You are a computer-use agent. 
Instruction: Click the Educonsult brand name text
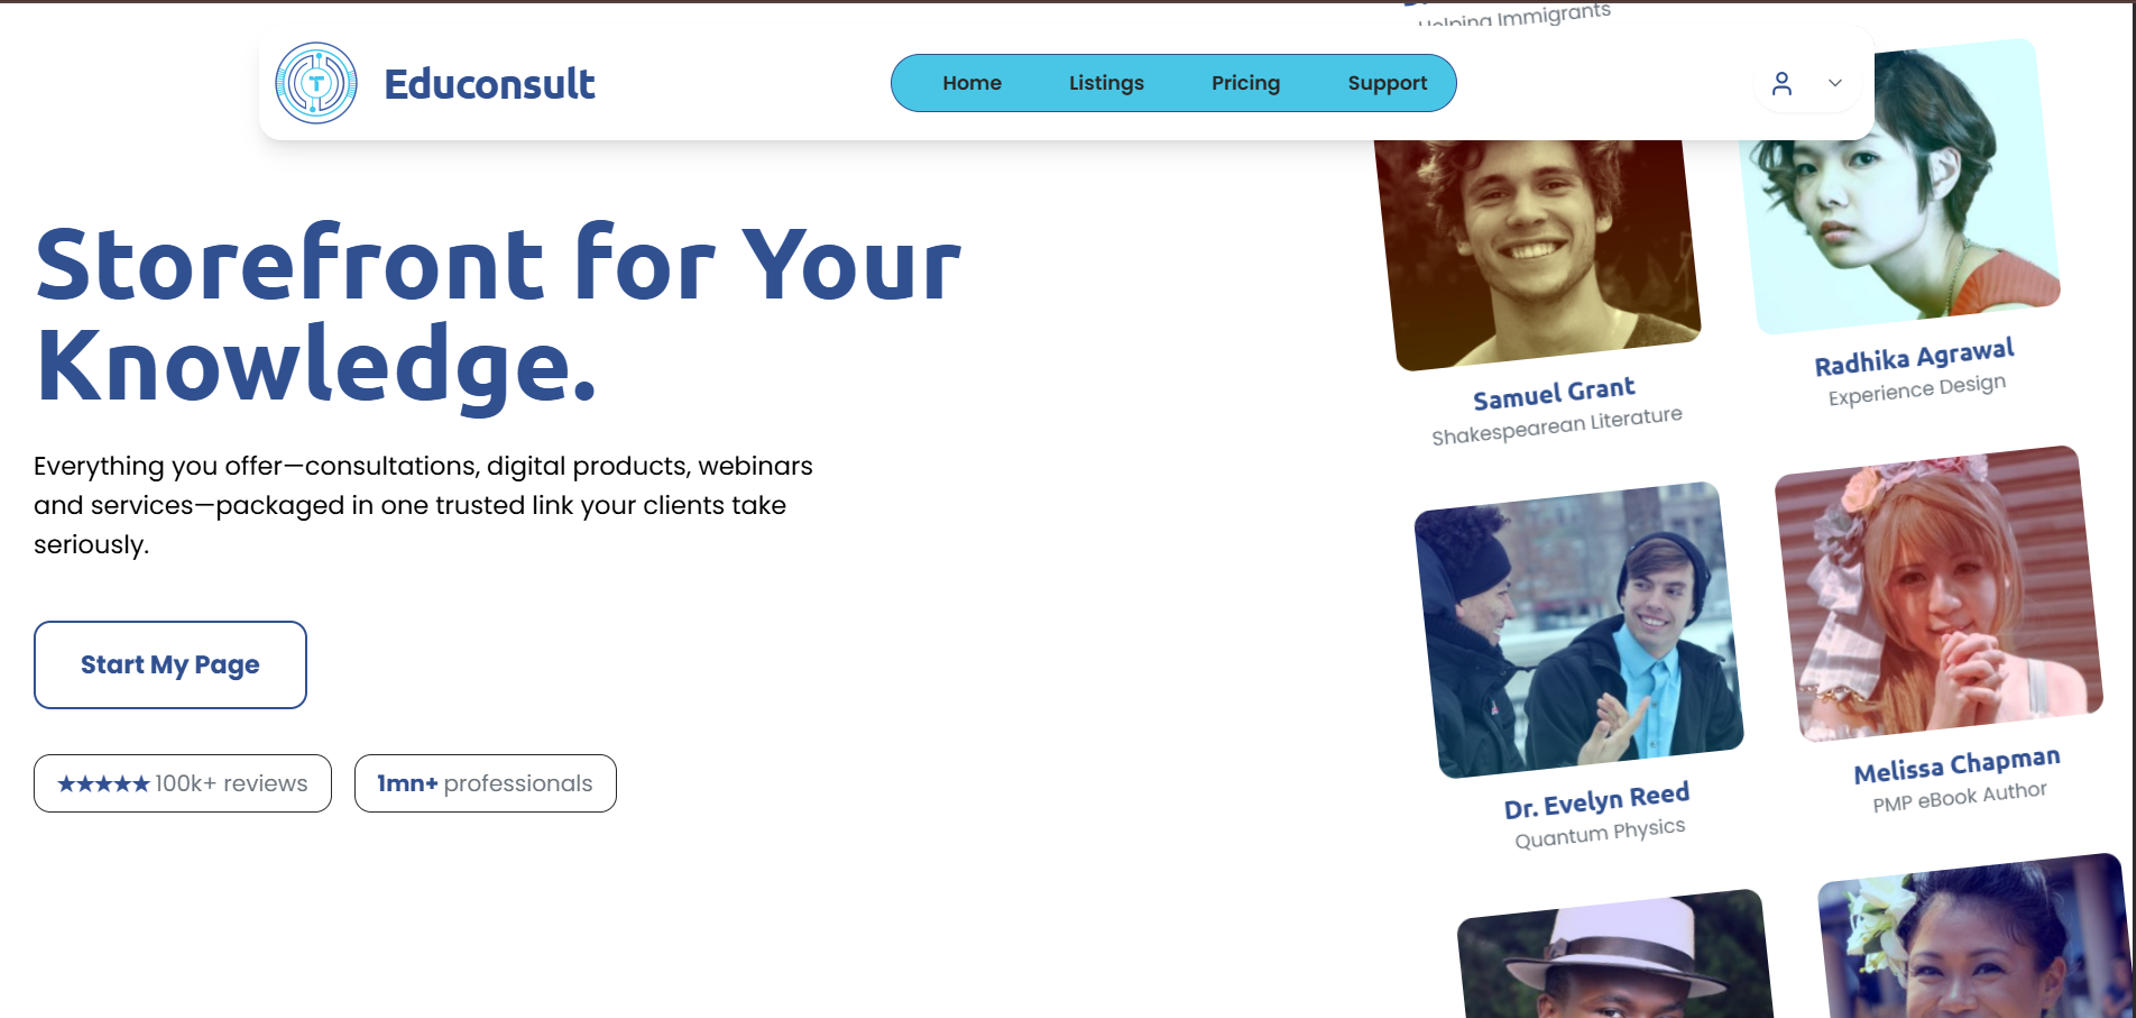(x=489, y=84)
